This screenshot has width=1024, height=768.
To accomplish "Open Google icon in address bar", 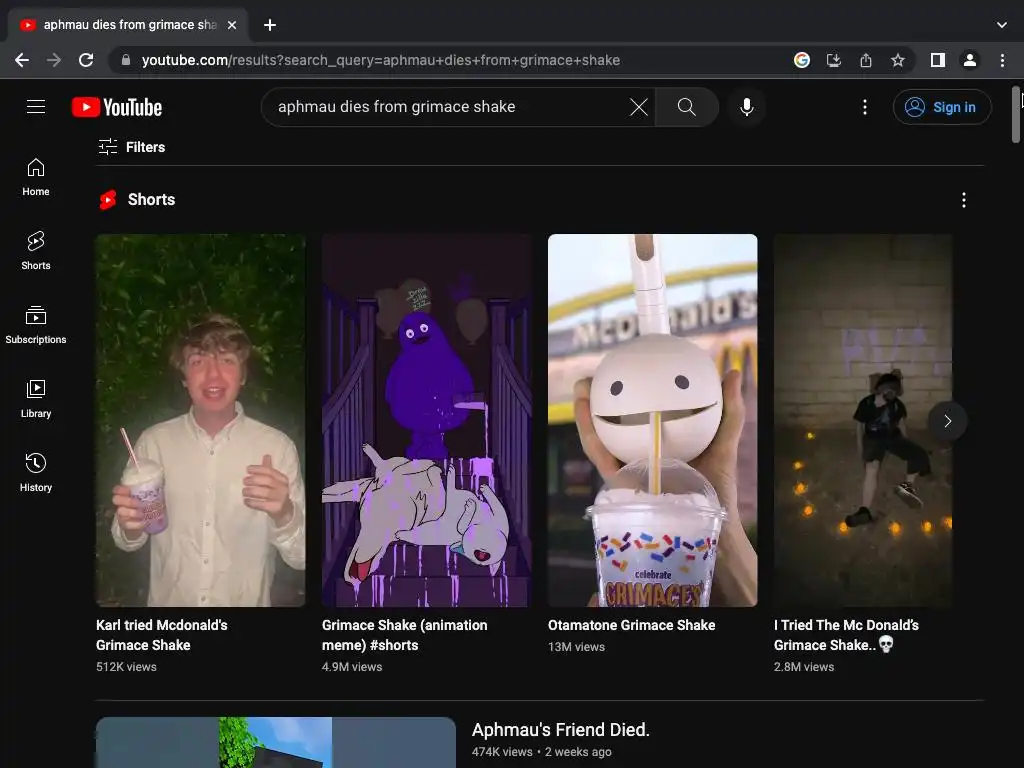I will click(x=802, y=60).
